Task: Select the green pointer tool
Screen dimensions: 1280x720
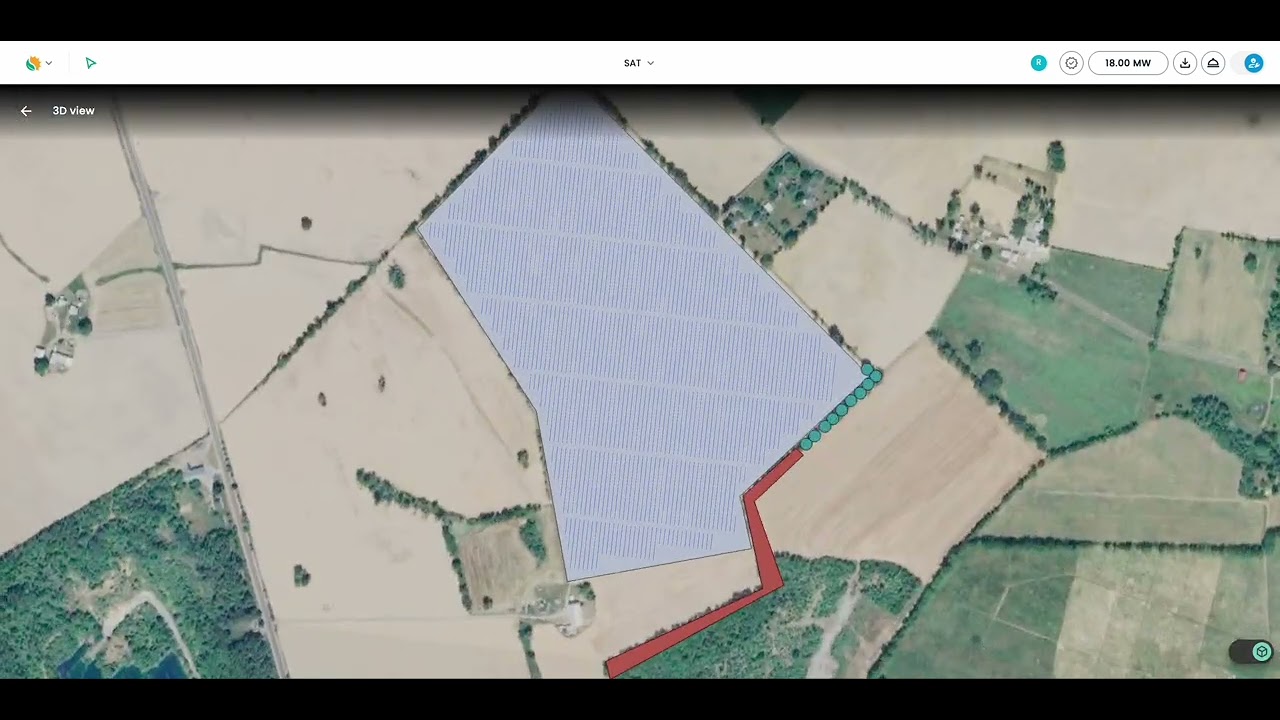Action: coord(91,63)
